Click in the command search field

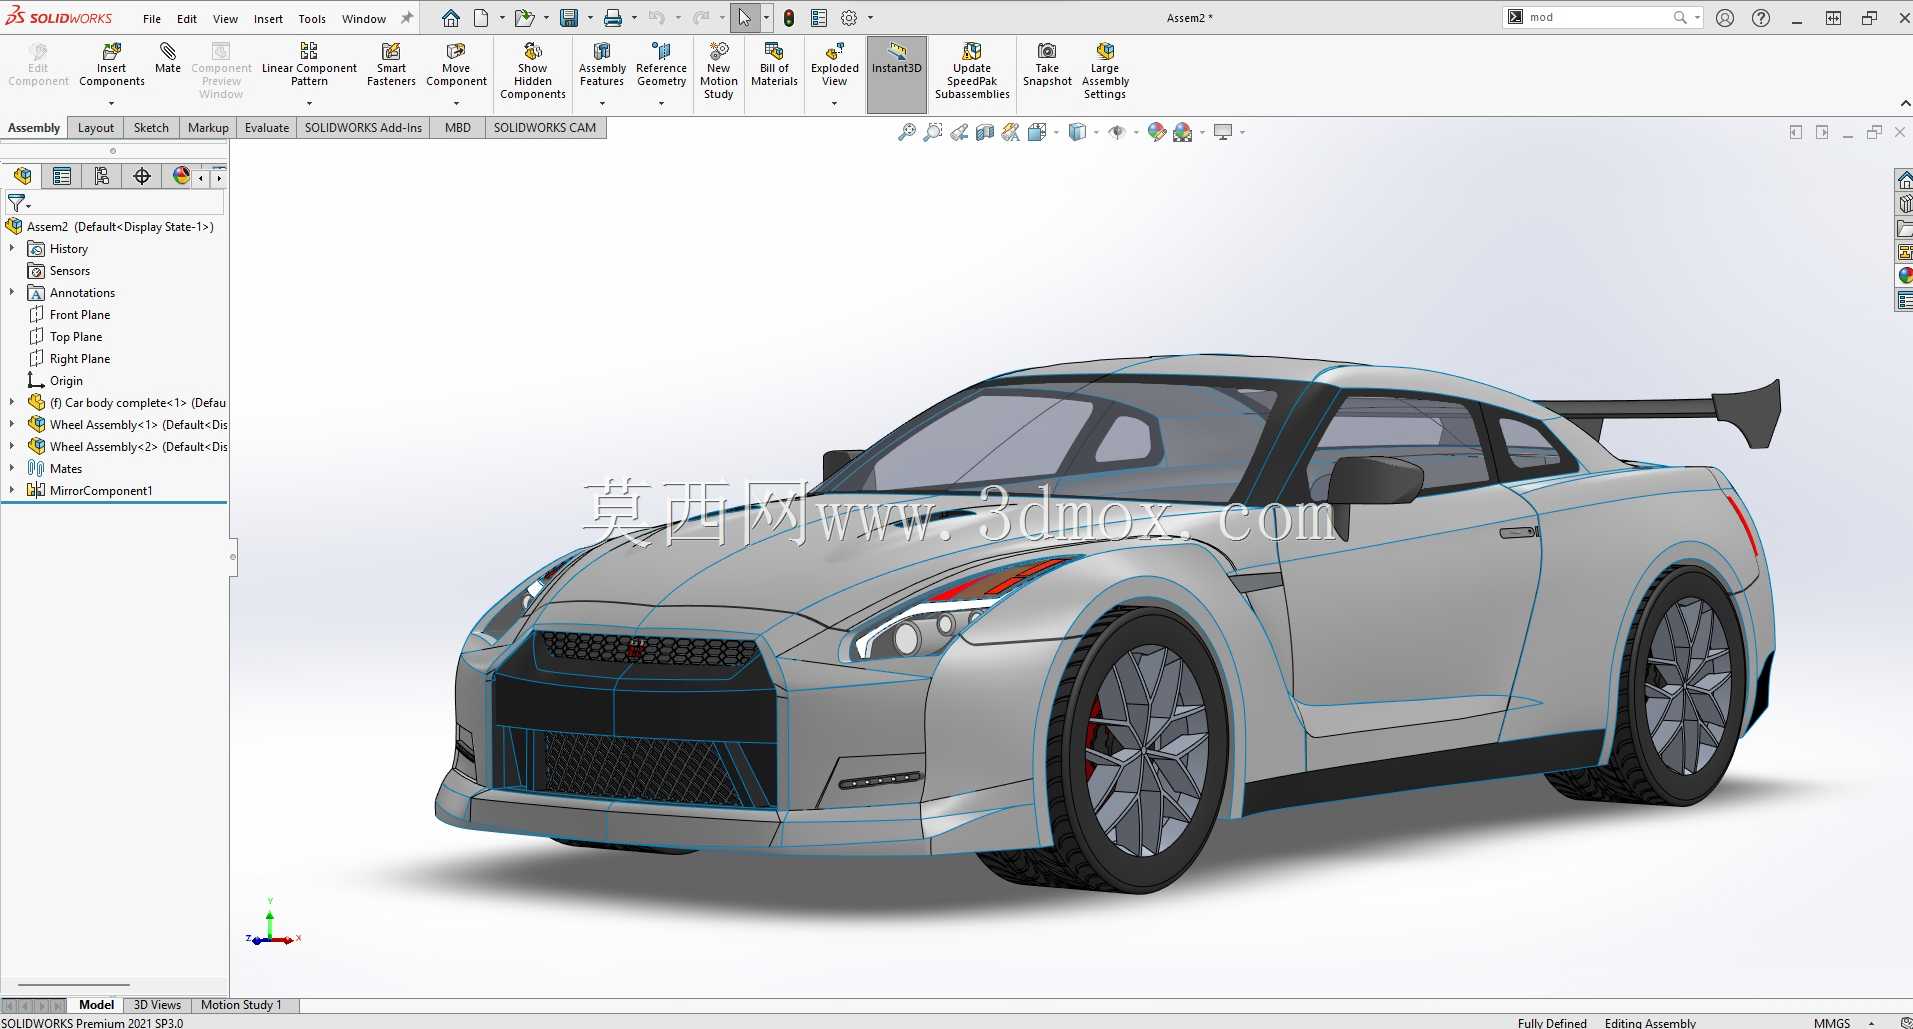[x=1597, y=17]
